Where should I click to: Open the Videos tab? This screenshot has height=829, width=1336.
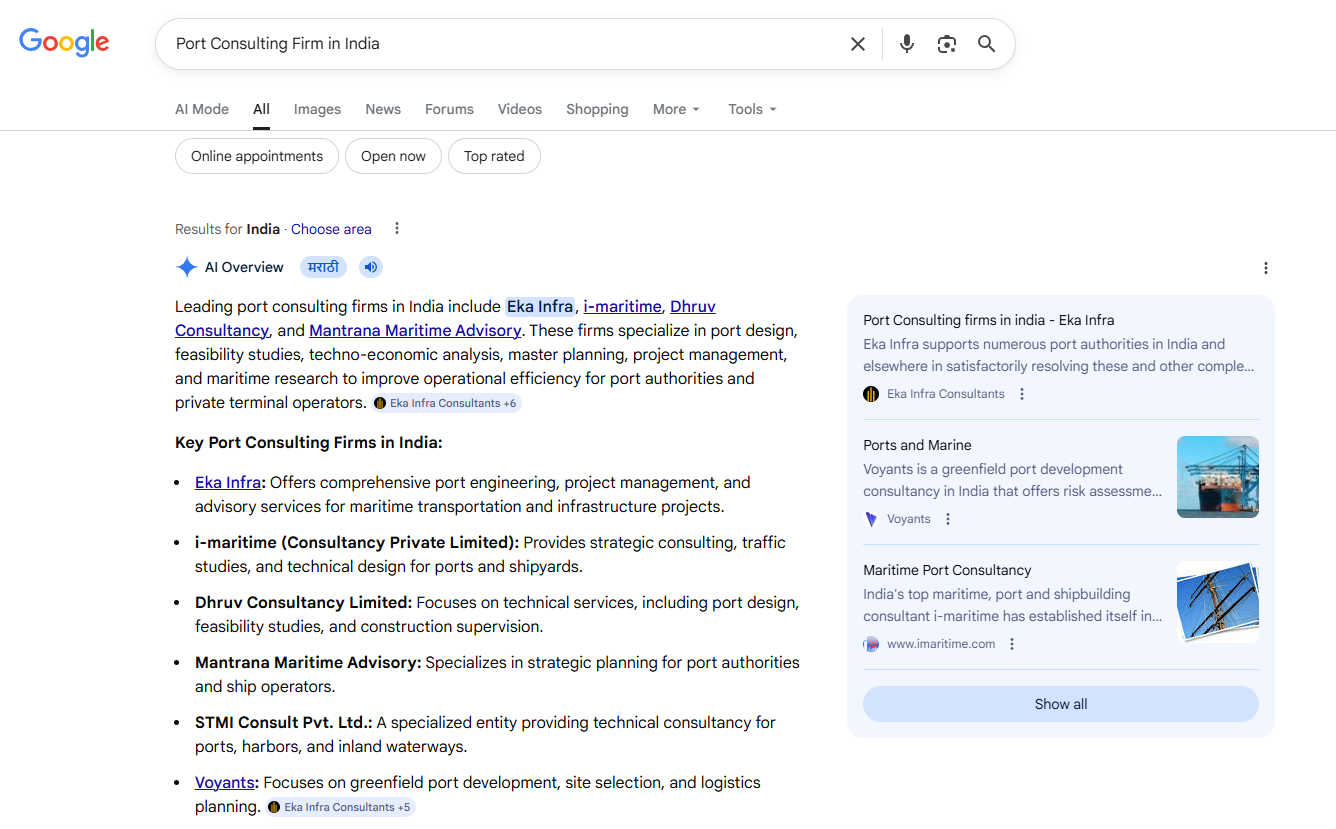point(520,109)
